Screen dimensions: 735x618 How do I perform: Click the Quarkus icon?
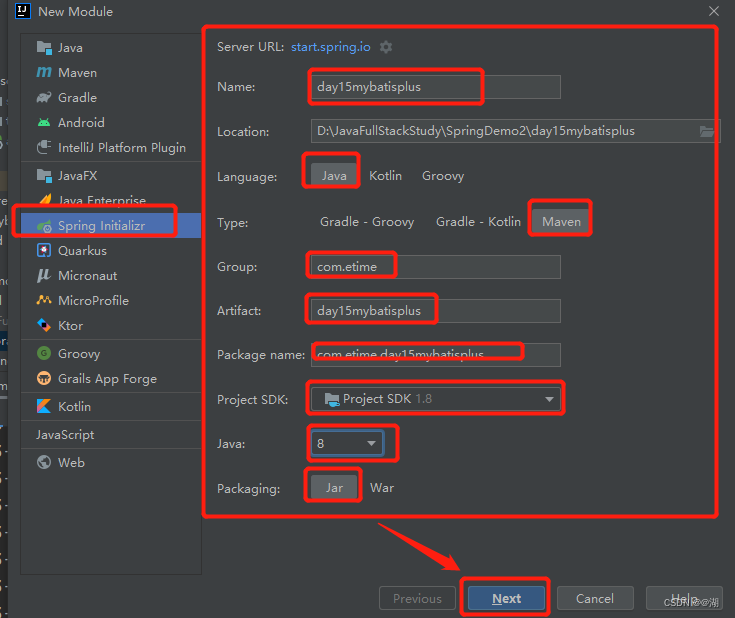tap(44, 250)
